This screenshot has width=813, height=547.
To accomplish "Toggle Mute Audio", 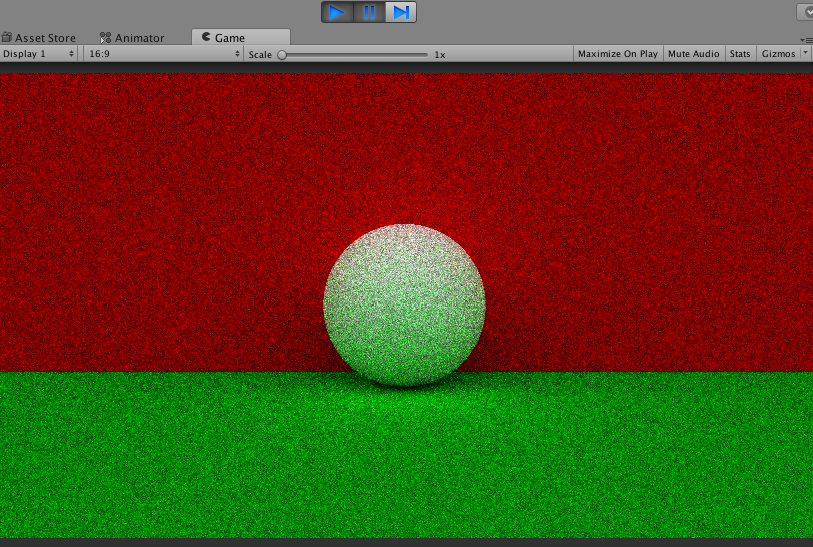I will [x=693, y=53].
